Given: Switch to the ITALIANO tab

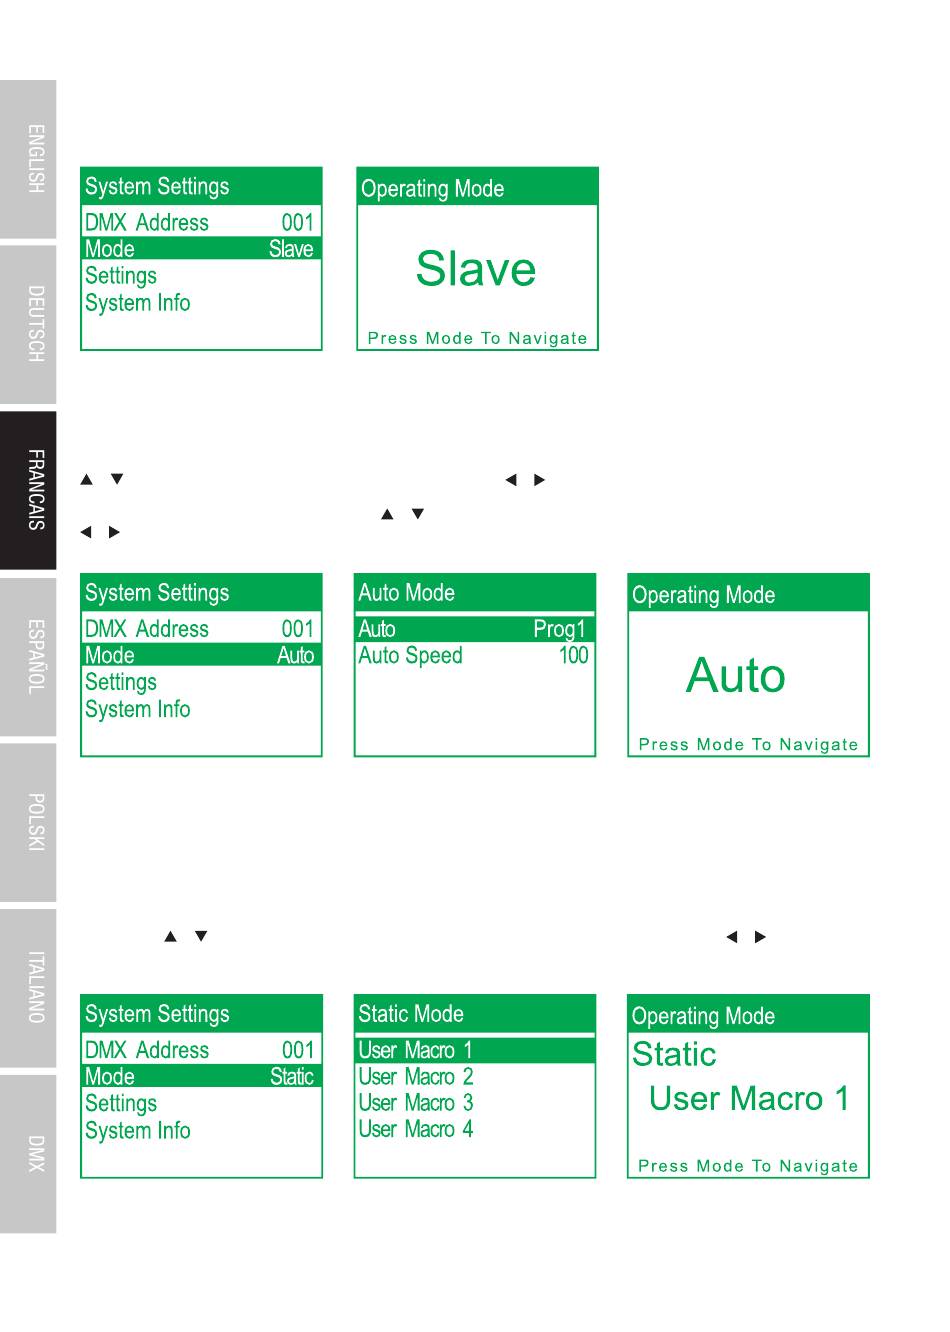Looking at the screenshot, I should [x=28, y=987].
